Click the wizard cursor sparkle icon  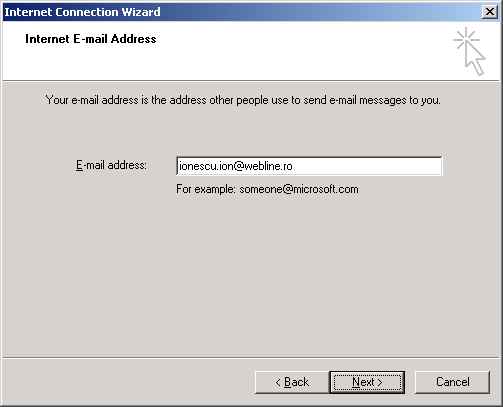click(469, 52)
